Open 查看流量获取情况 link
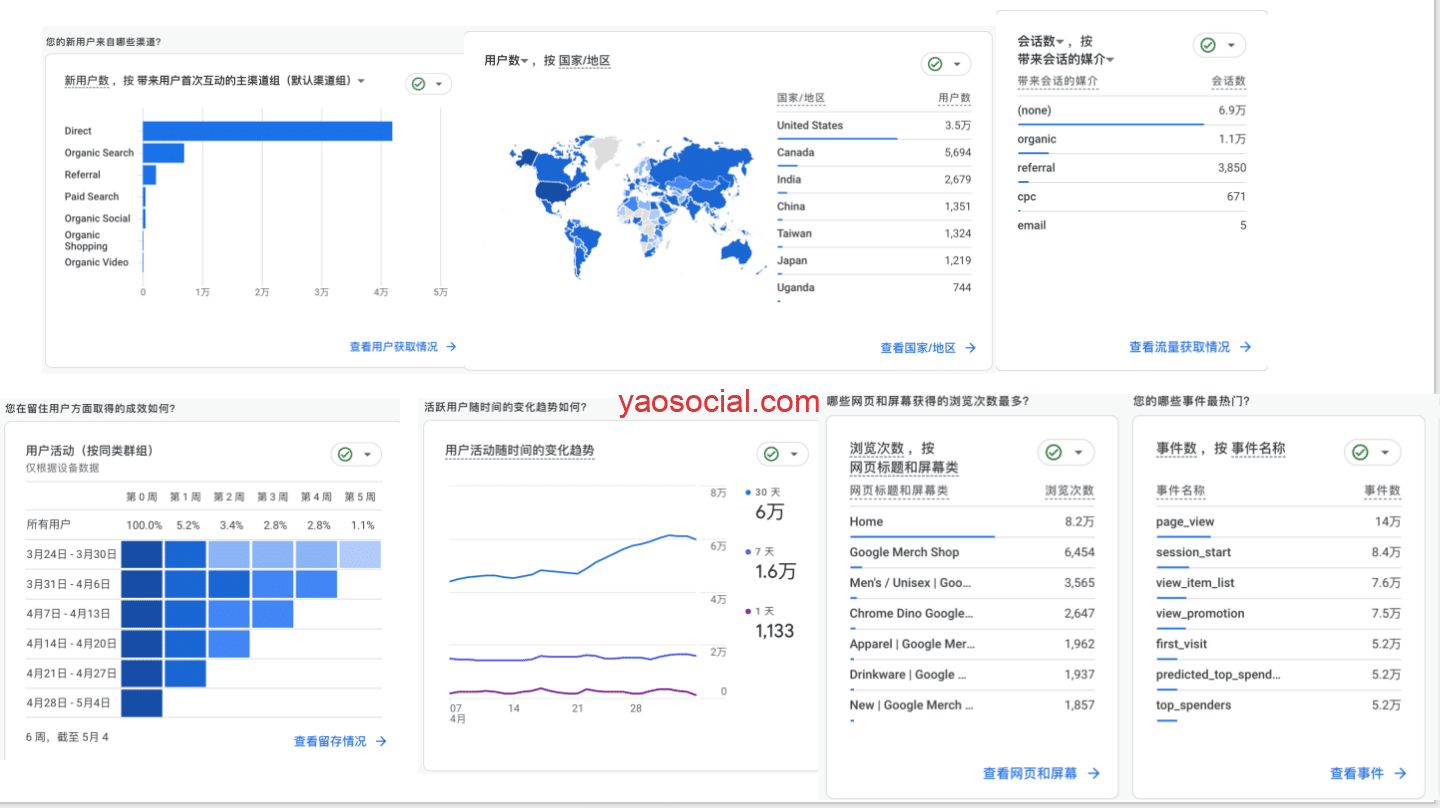Screen dimensions: 1440x808 coord(1179,347)
